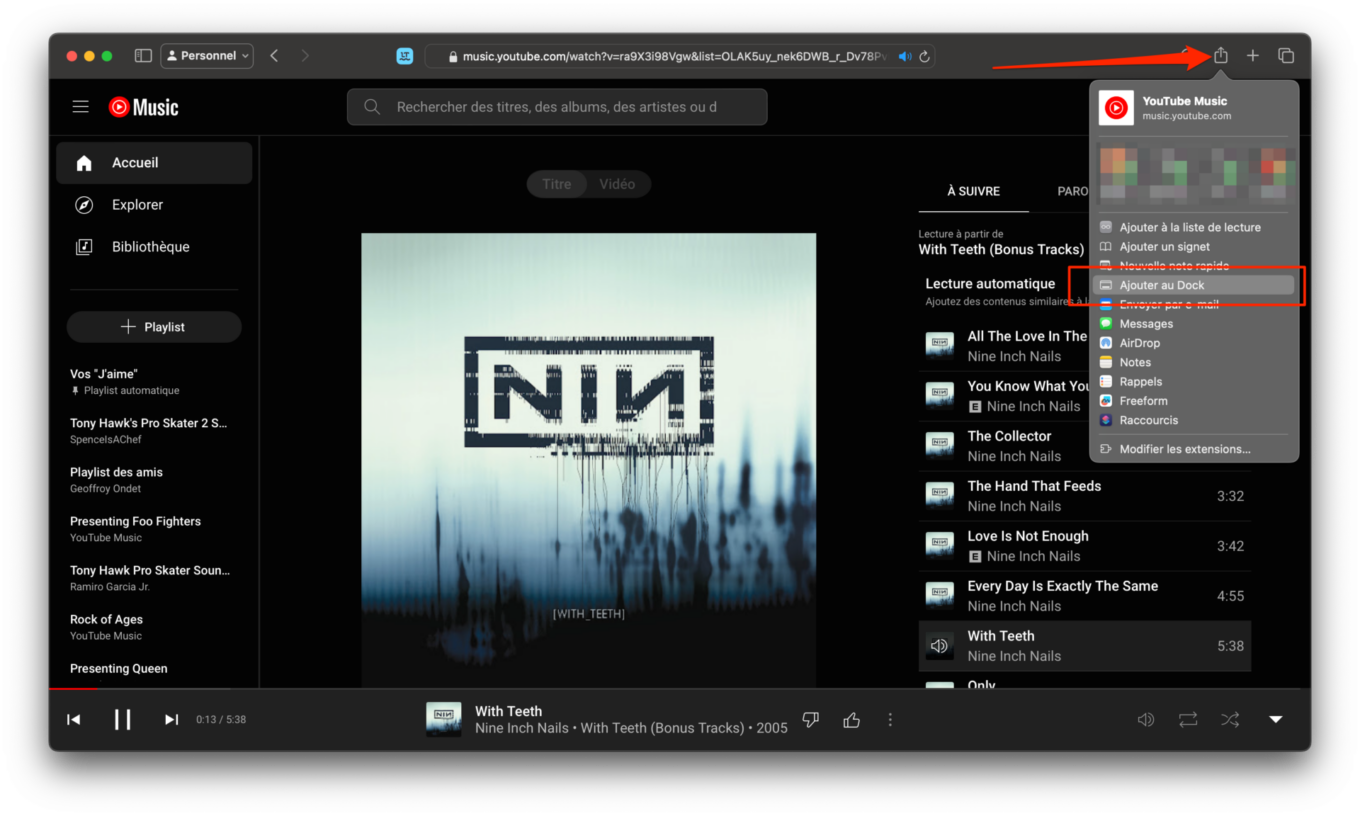
Task: Reload page icon in address bar
Action: click(925, 57)
